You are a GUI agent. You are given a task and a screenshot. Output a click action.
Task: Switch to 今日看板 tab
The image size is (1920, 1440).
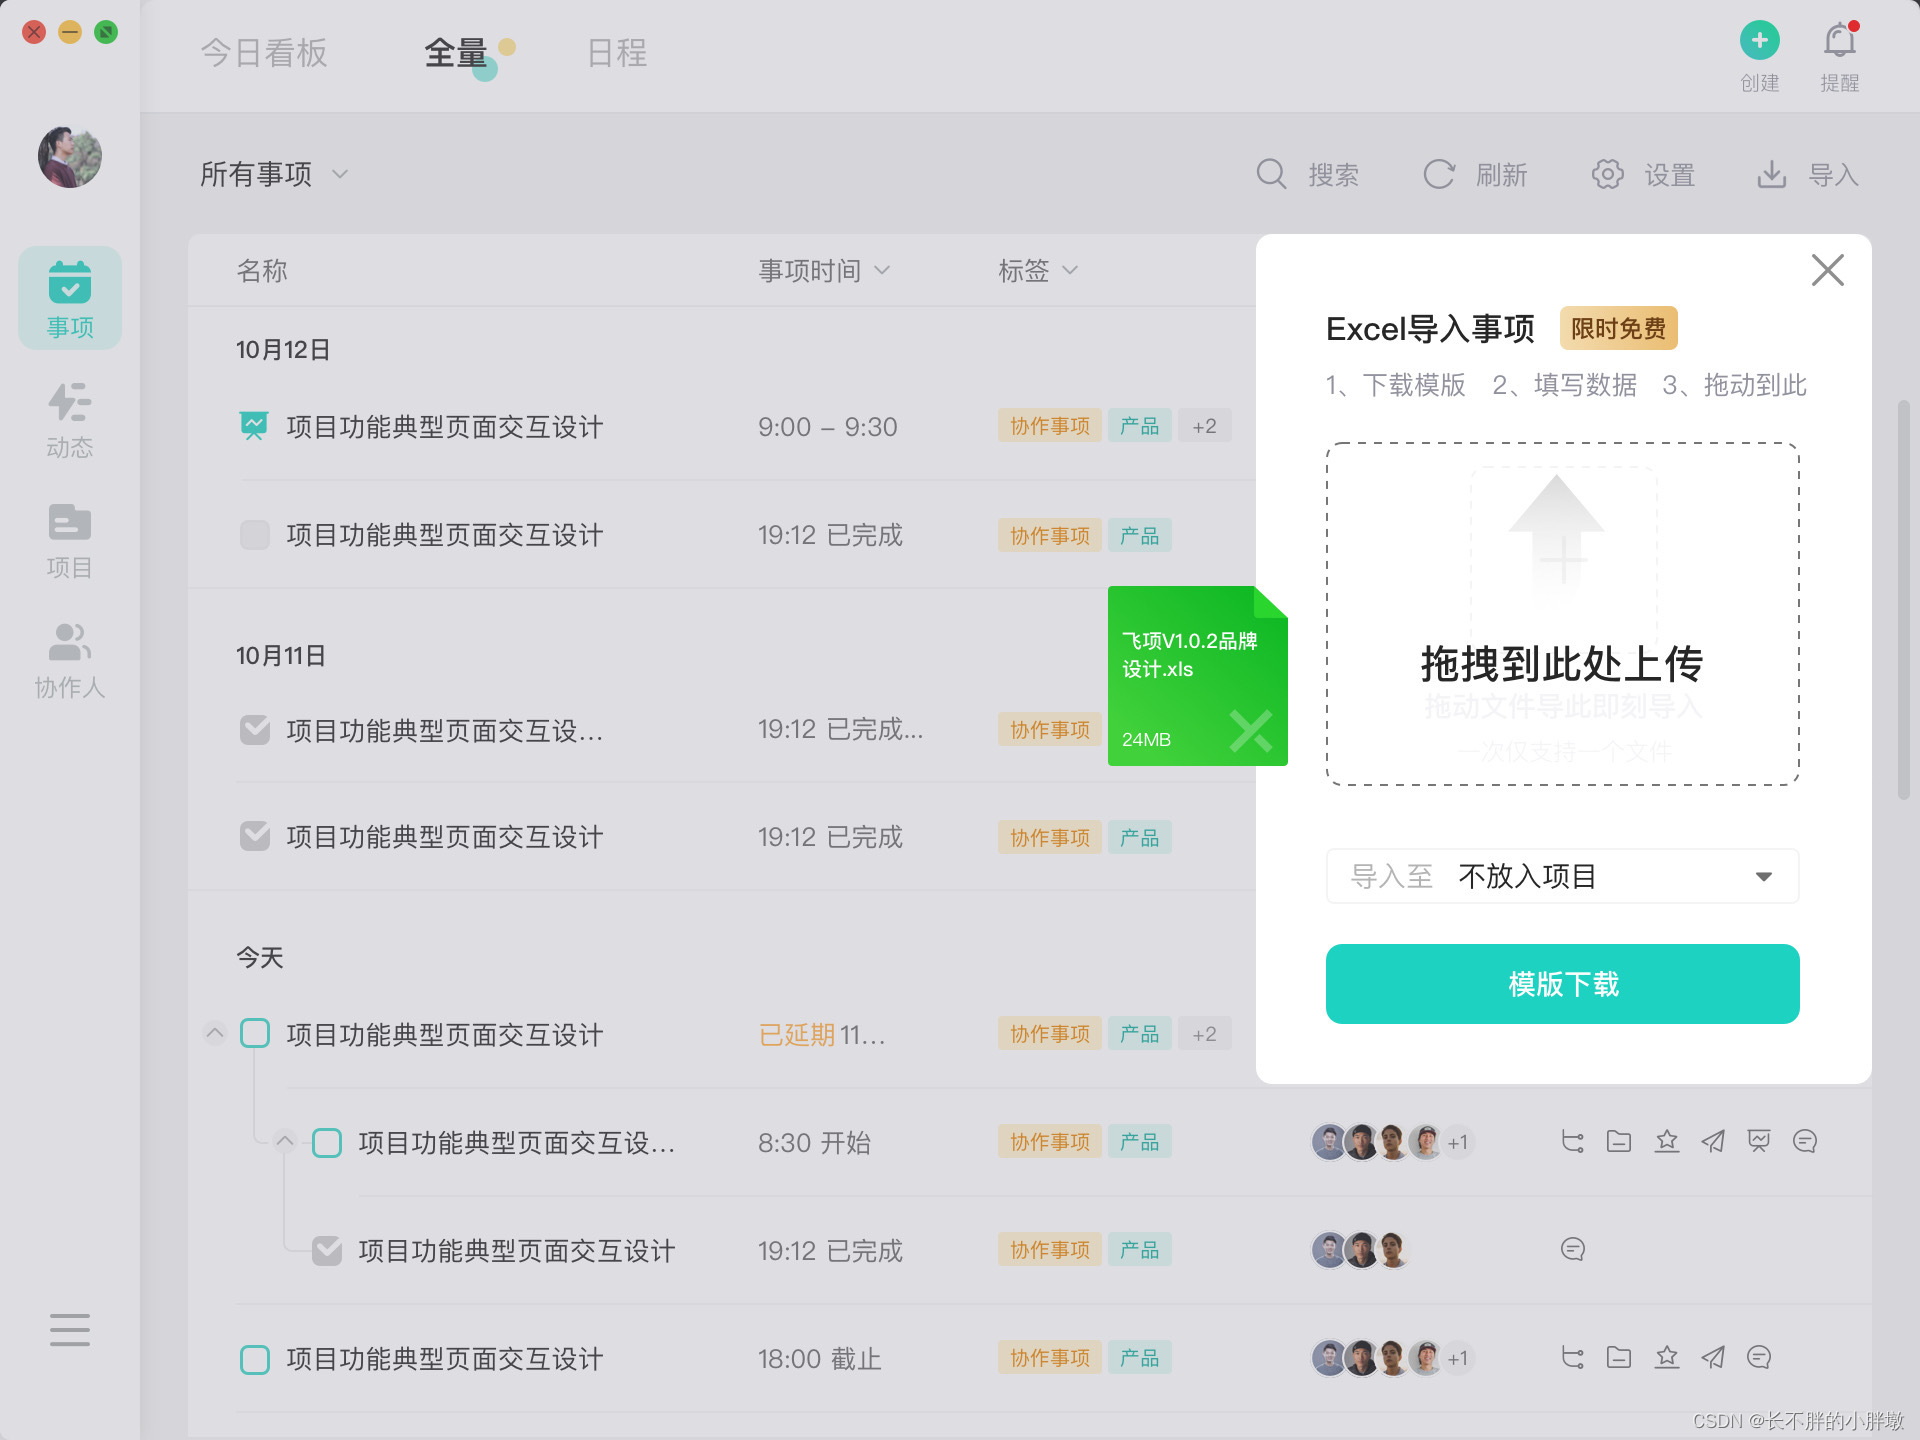point(264,53)
